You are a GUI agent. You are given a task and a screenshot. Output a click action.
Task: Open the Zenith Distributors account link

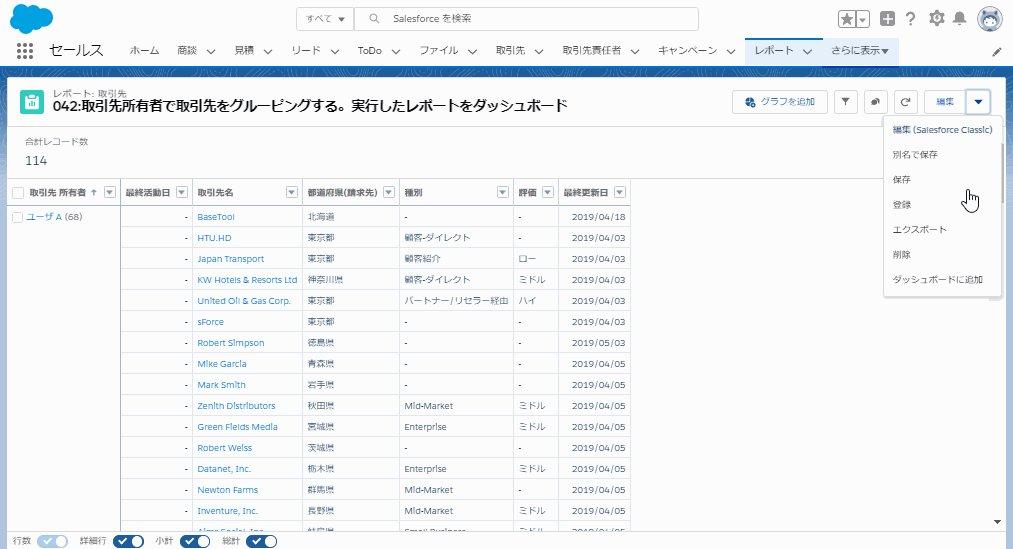pyautogui.click(x=236, y=406)
